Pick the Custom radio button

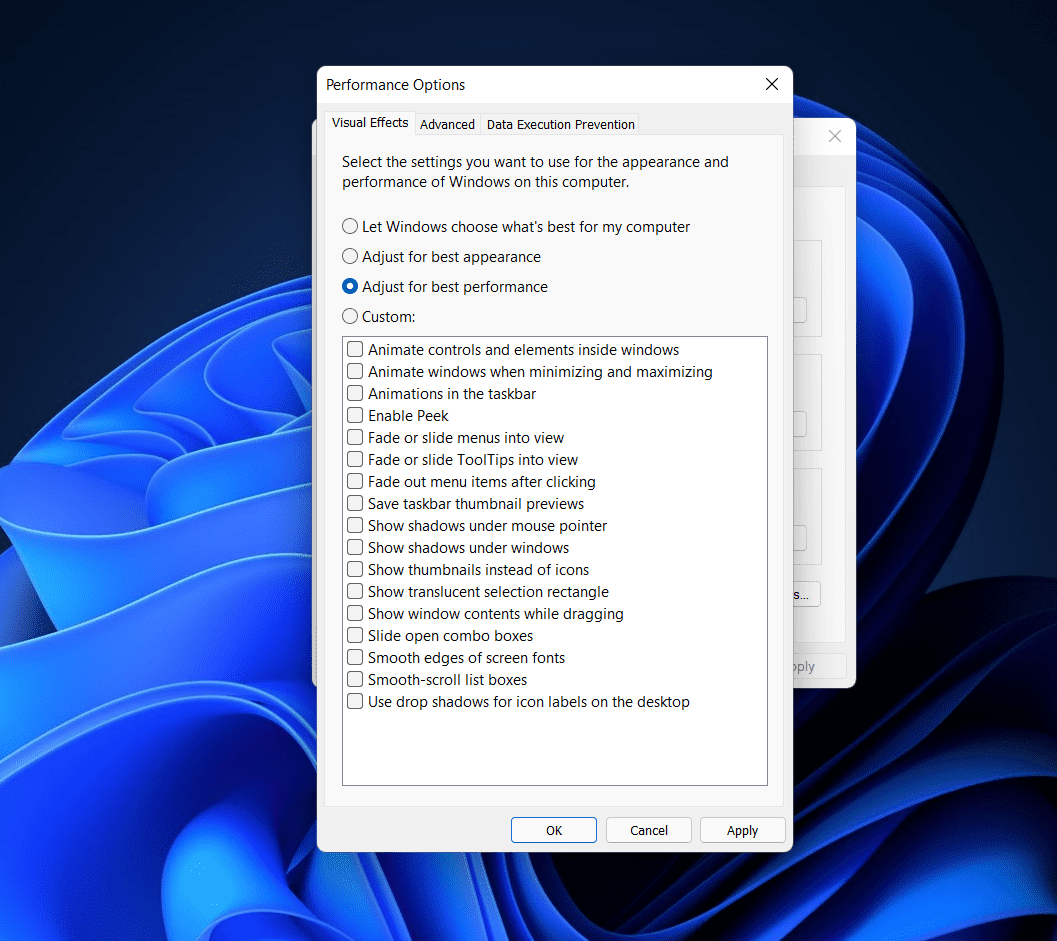tap(350, 317)
